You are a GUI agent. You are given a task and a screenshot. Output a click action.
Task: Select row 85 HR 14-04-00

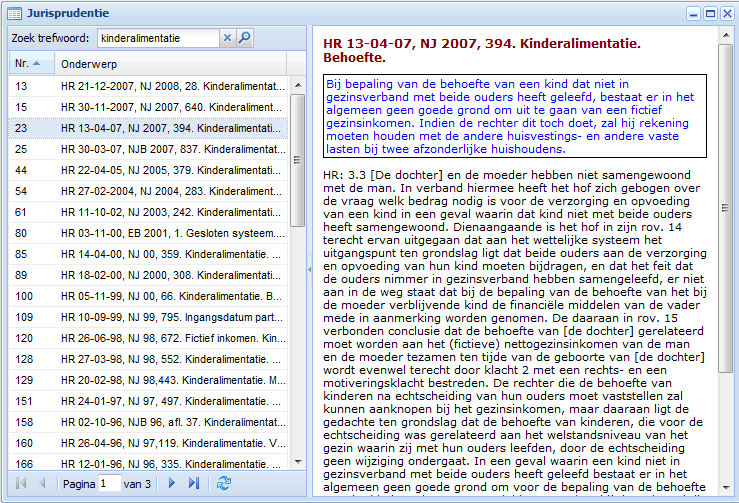148,254
